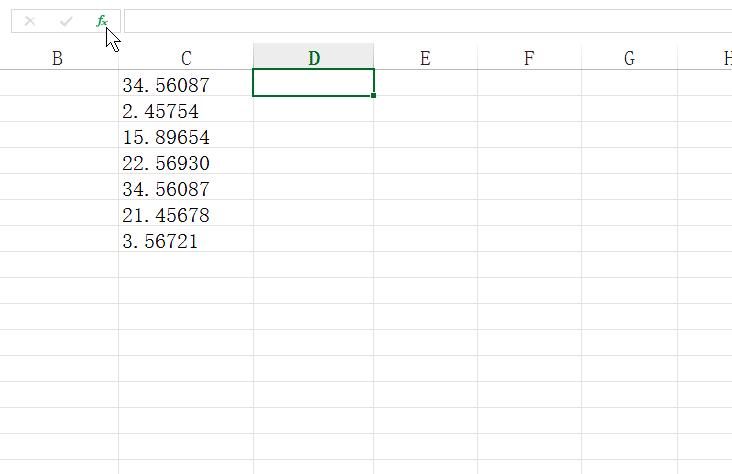
Task: Click the cell showing 22.56930
Action: click(x=186, y=163)
